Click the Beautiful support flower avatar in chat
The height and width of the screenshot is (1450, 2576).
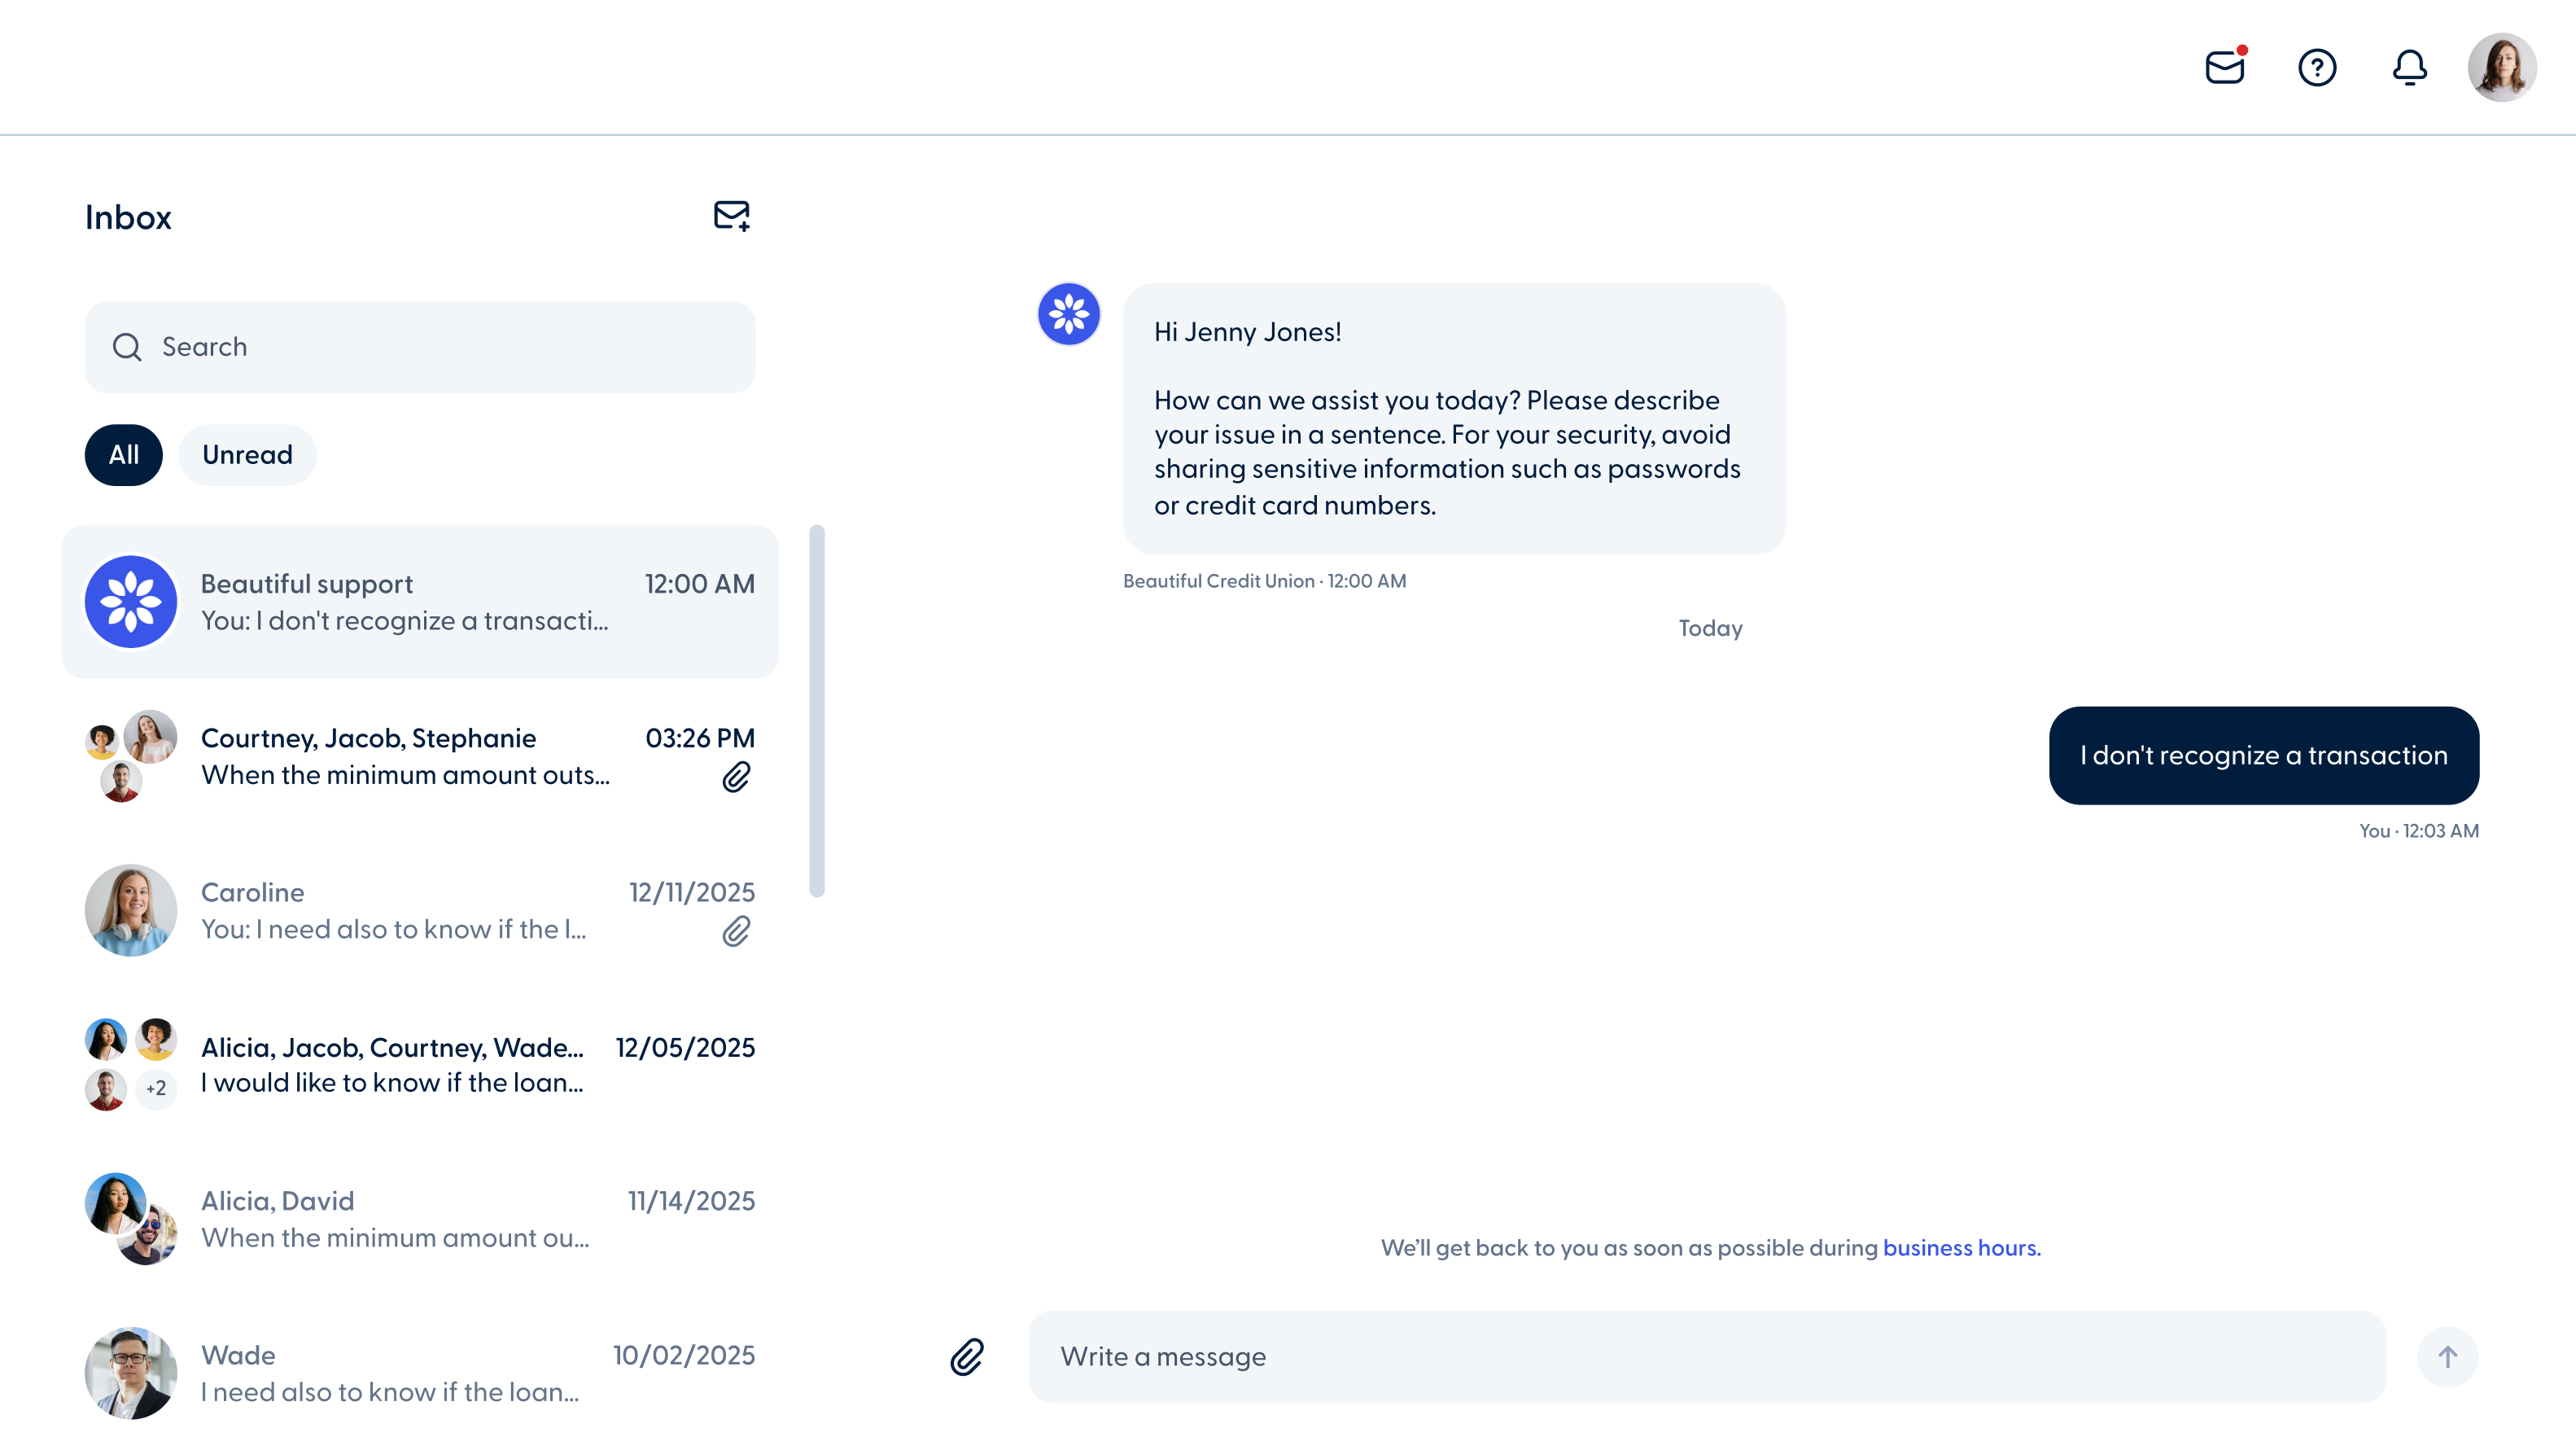(1069, 313)
